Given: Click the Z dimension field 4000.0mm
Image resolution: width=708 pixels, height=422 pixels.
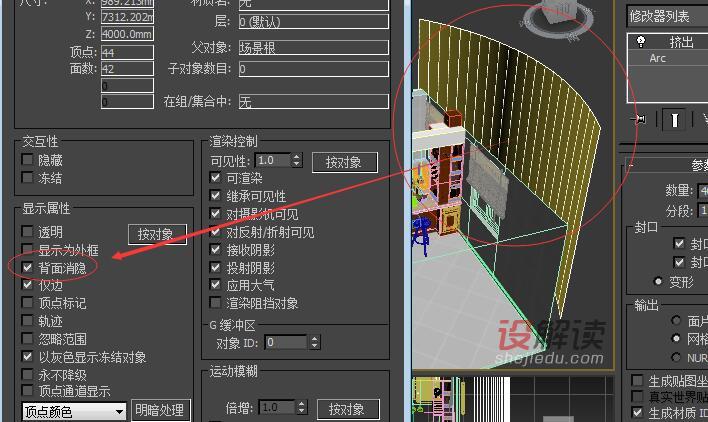Looking at the screenshot, I should point(127,34).
